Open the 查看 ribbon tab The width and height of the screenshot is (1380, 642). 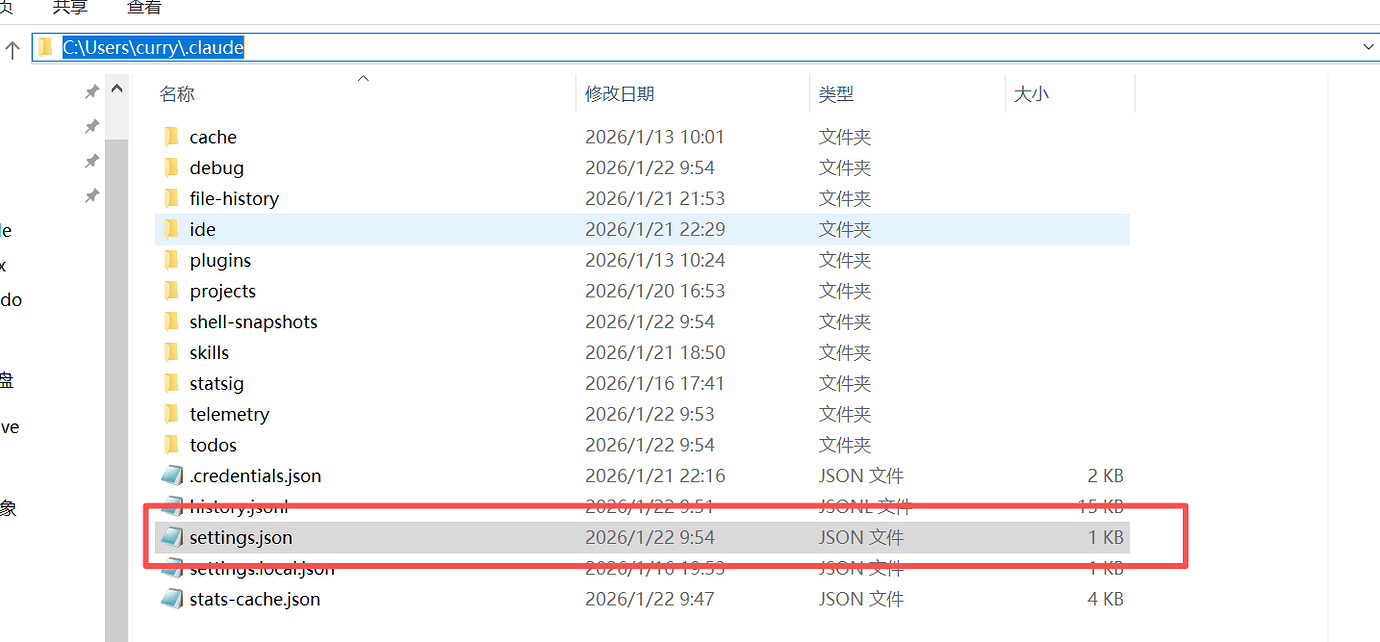coord(145,8)
